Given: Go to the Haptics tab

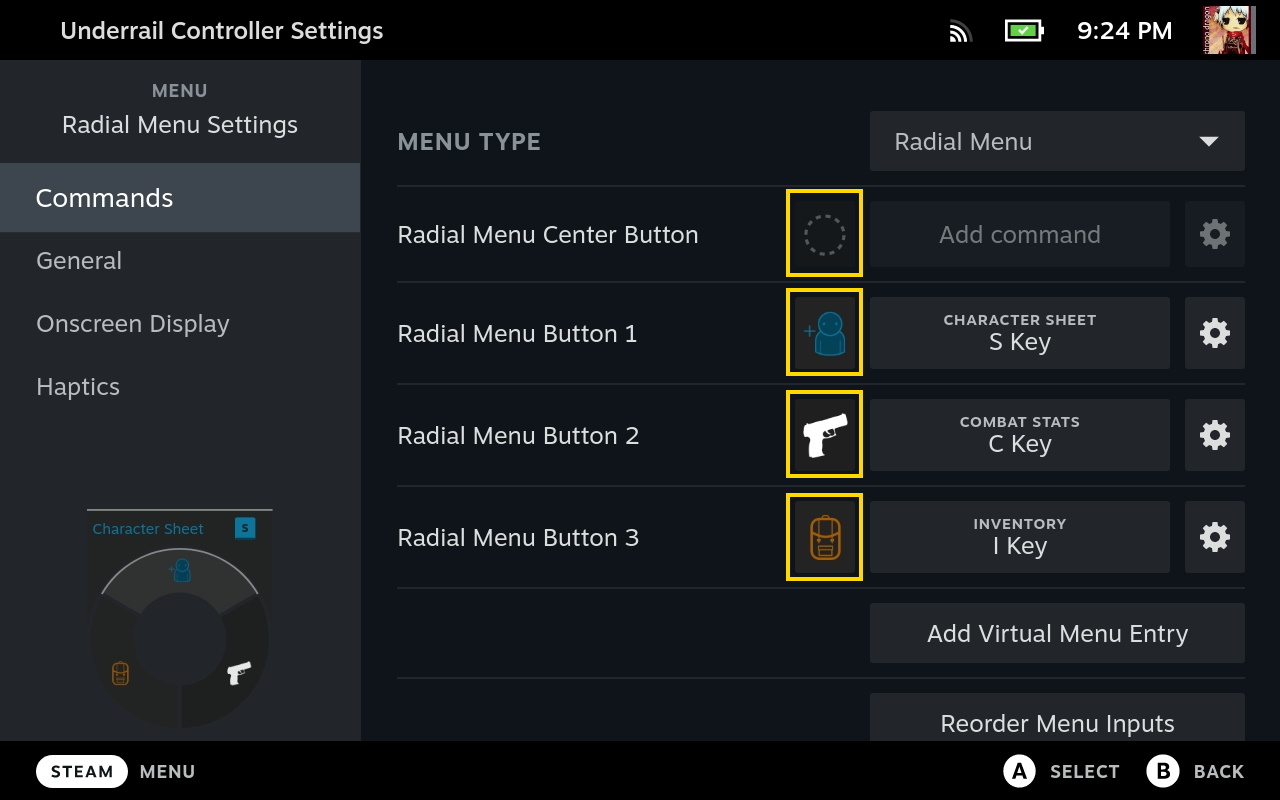Looking at the screenshot, I should [180, 387].
